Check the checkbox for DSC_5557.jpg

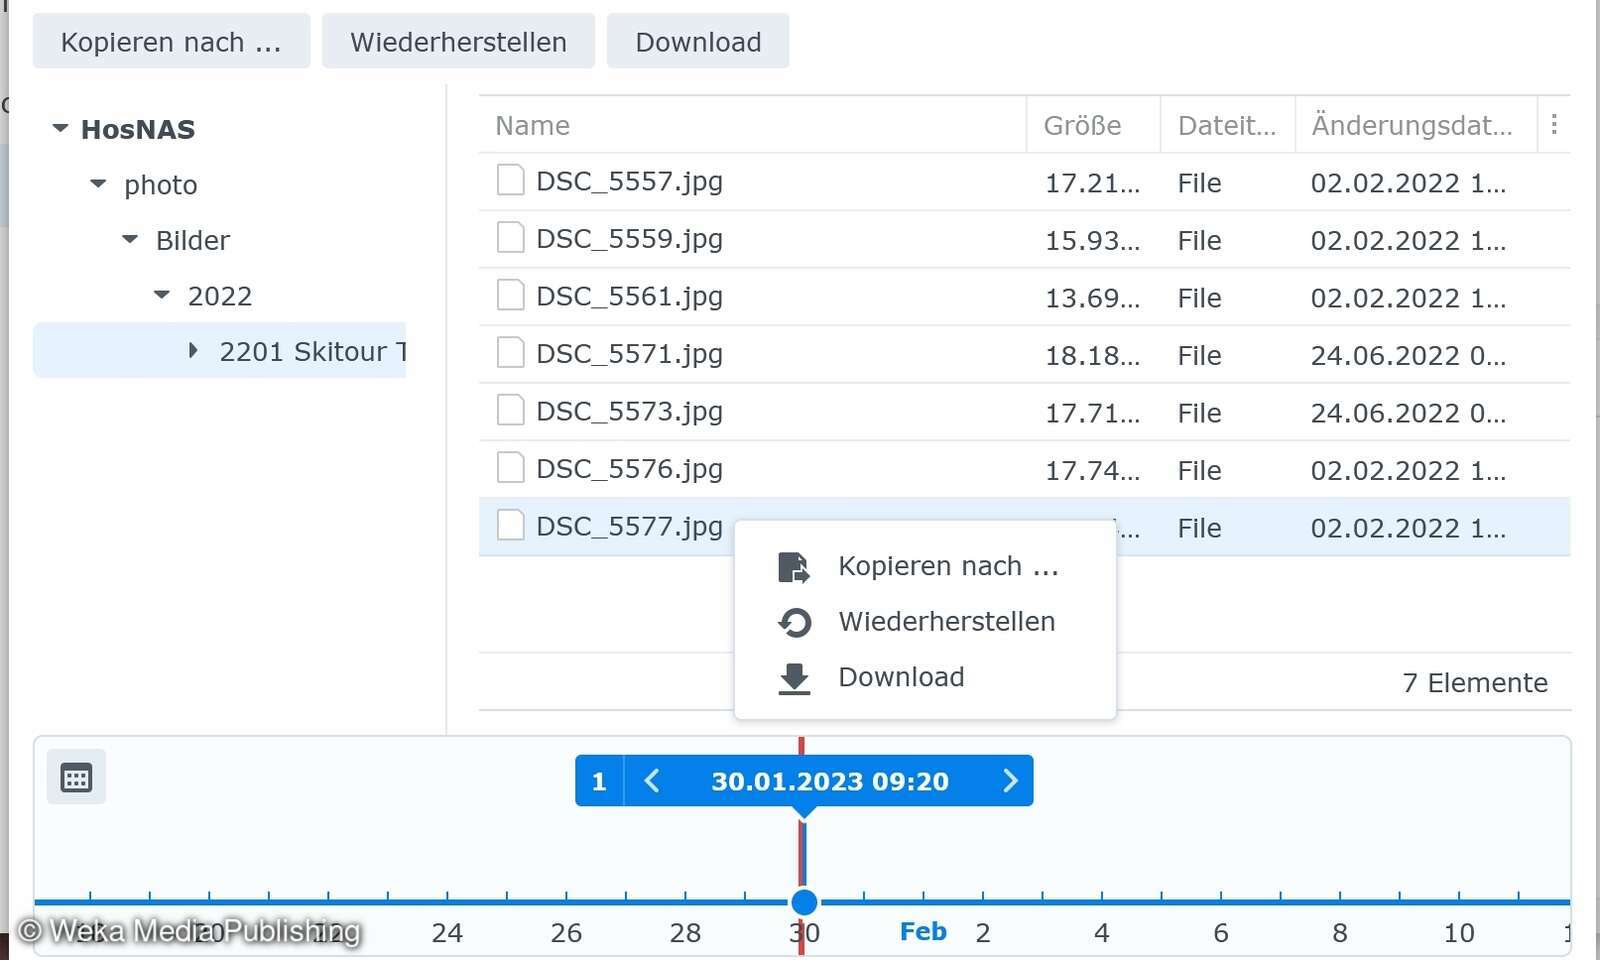pyautogui.click(x=510, y=180)
